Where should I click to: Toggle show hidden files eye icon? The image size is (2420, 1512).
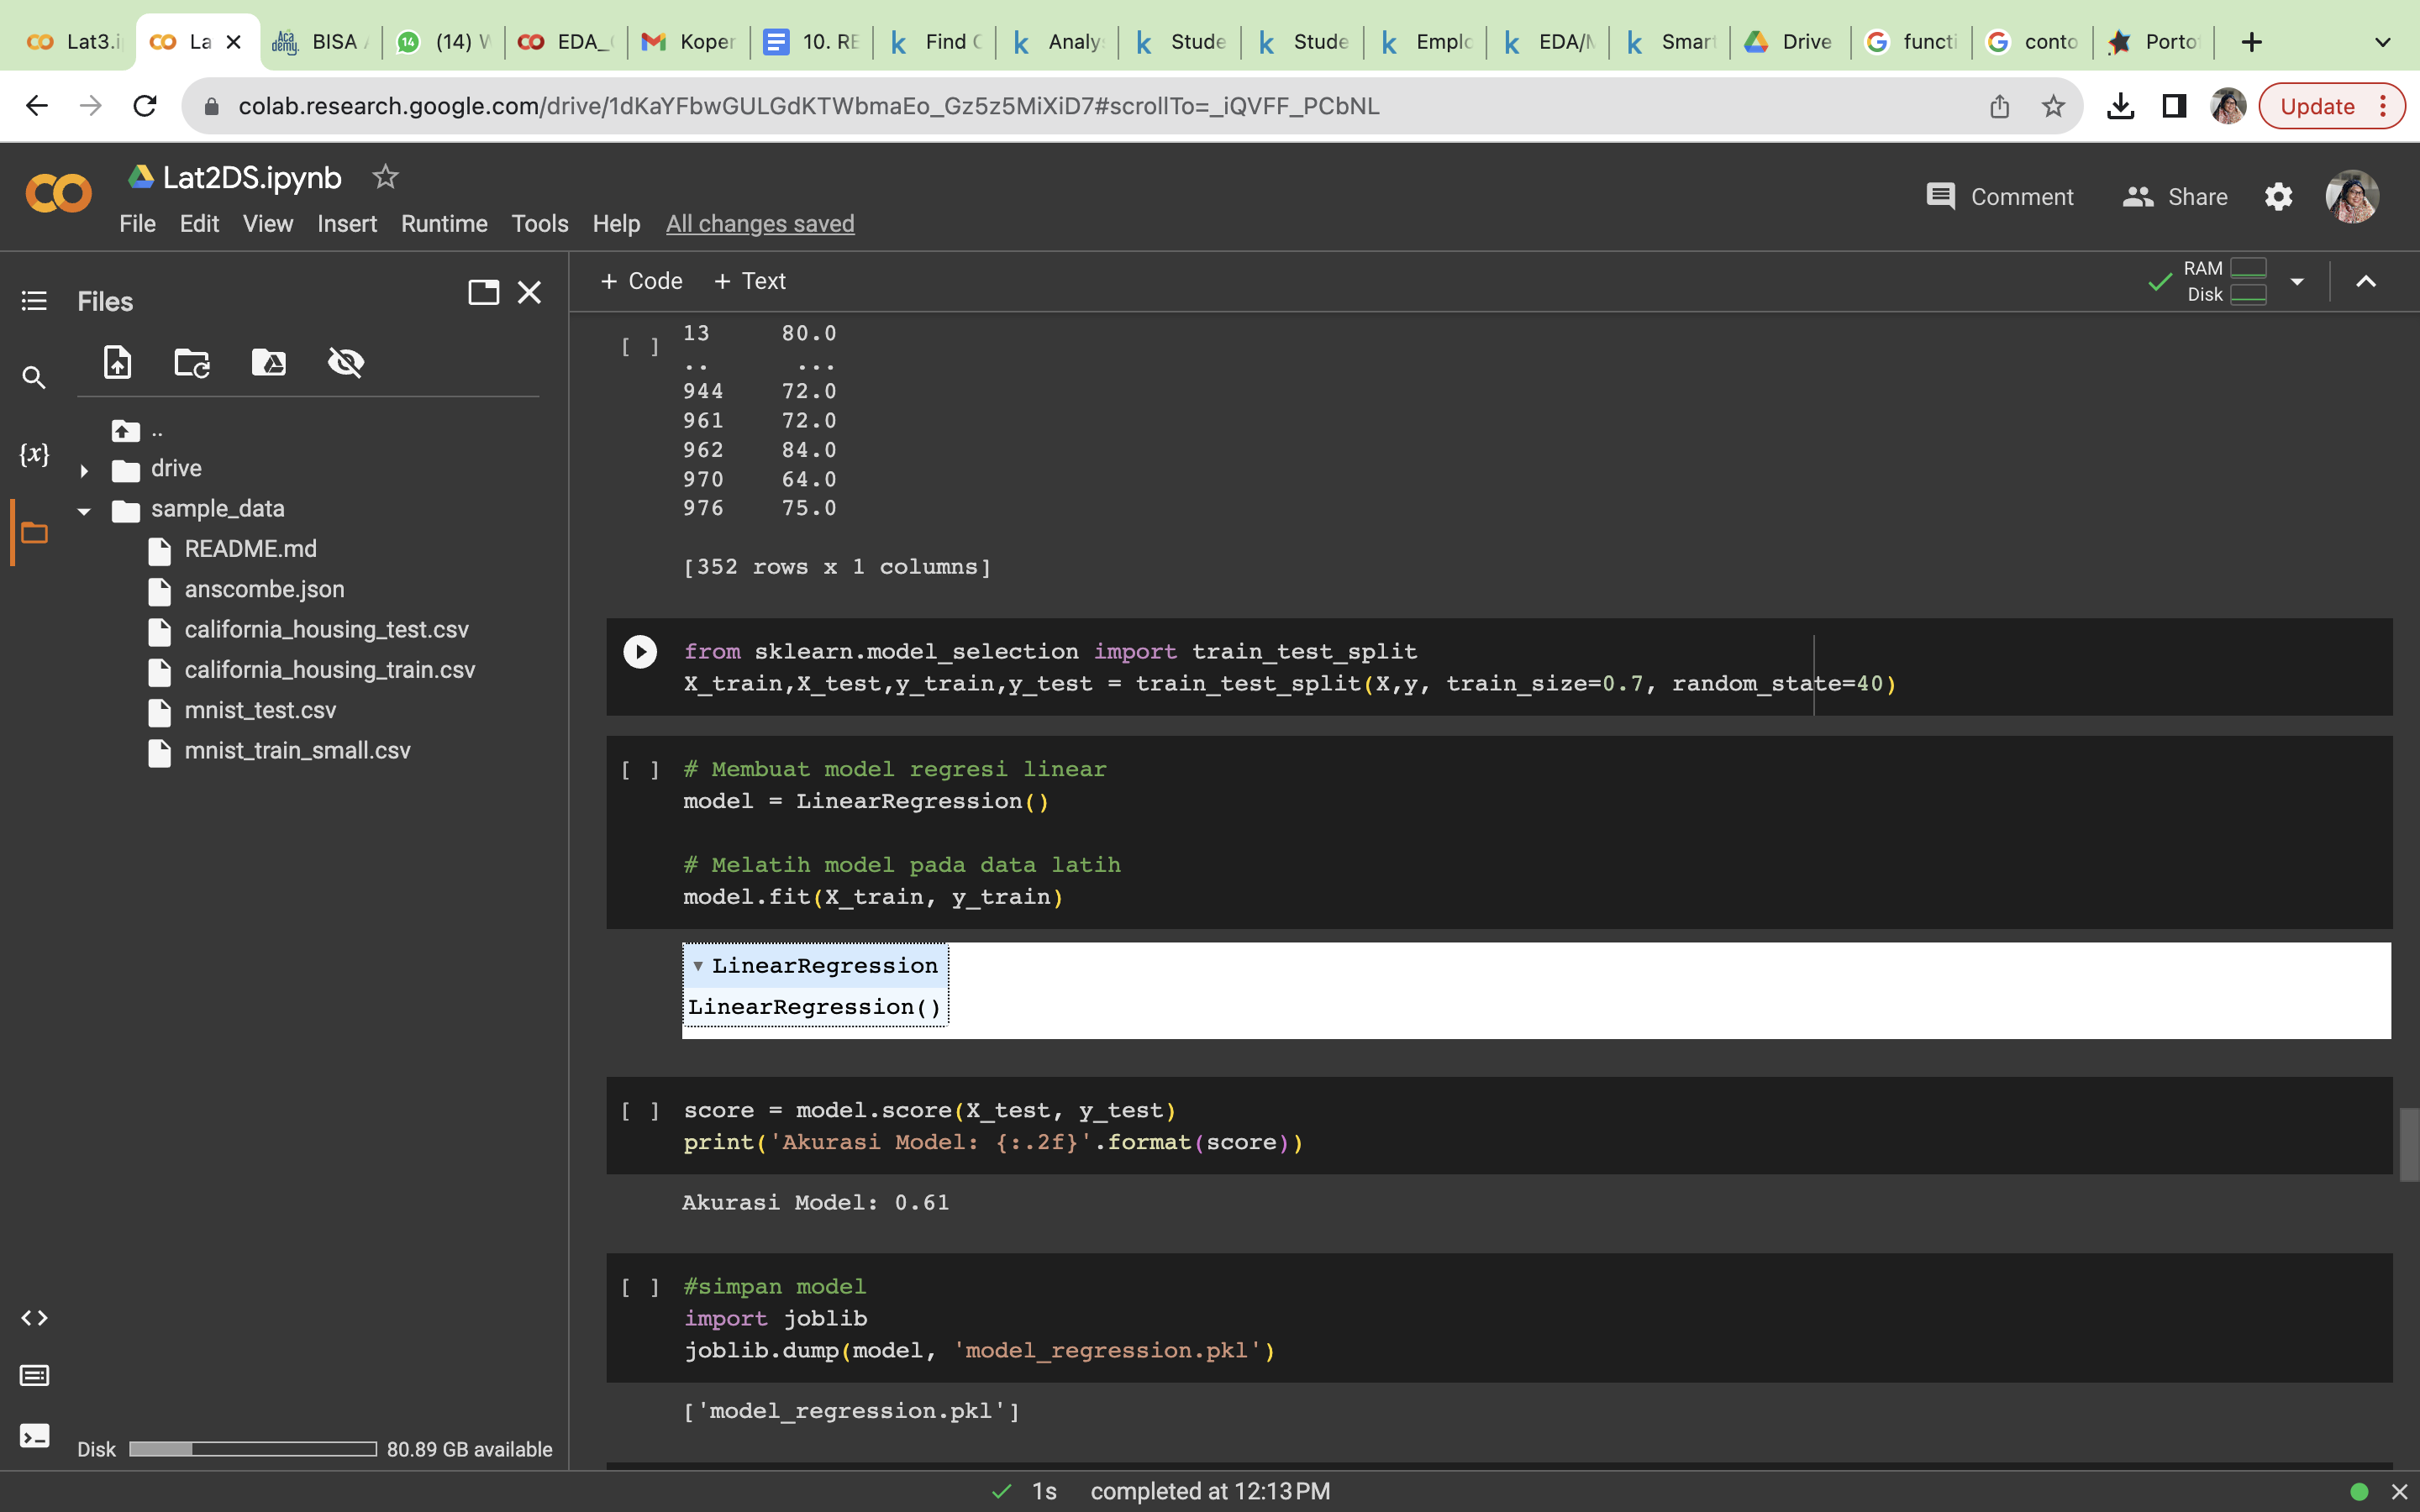tap(346, 362)
